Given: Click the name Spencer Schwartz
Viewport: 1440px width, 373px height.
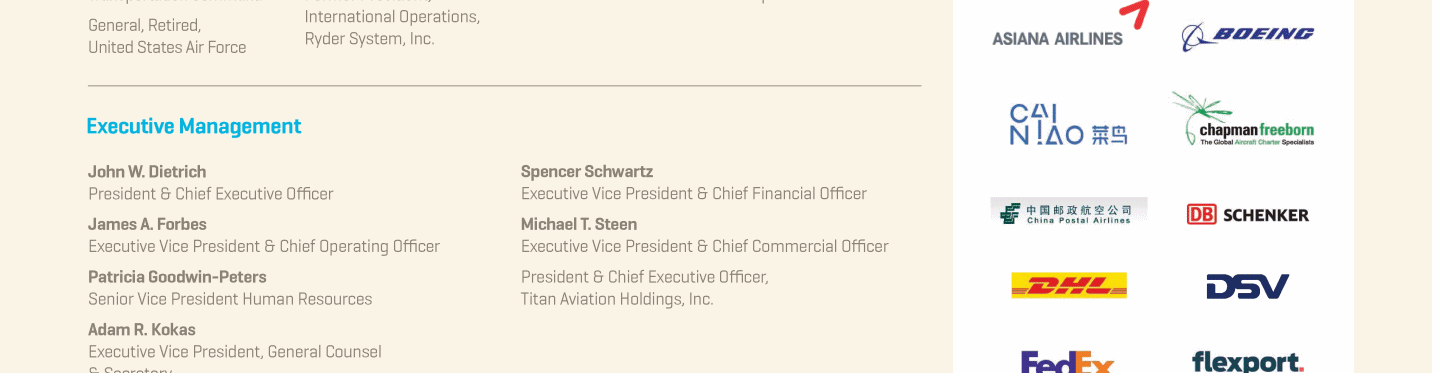Looking at the screenshot, I should click(x=587, y=172).
